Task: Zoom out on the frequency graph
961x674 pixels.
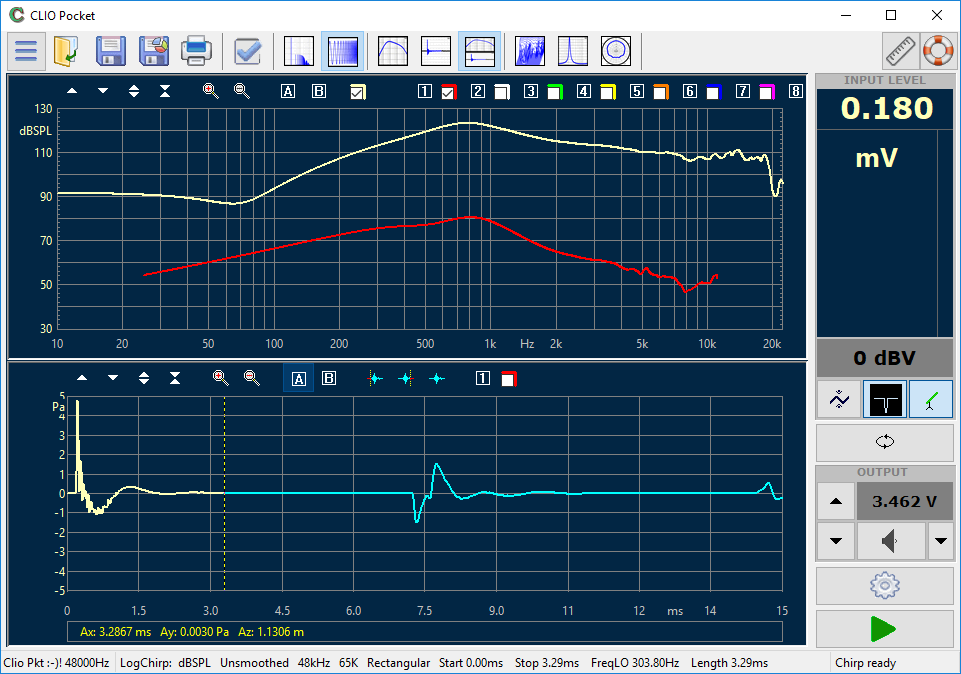Action: pyautogui.click(x=242, y=91)
